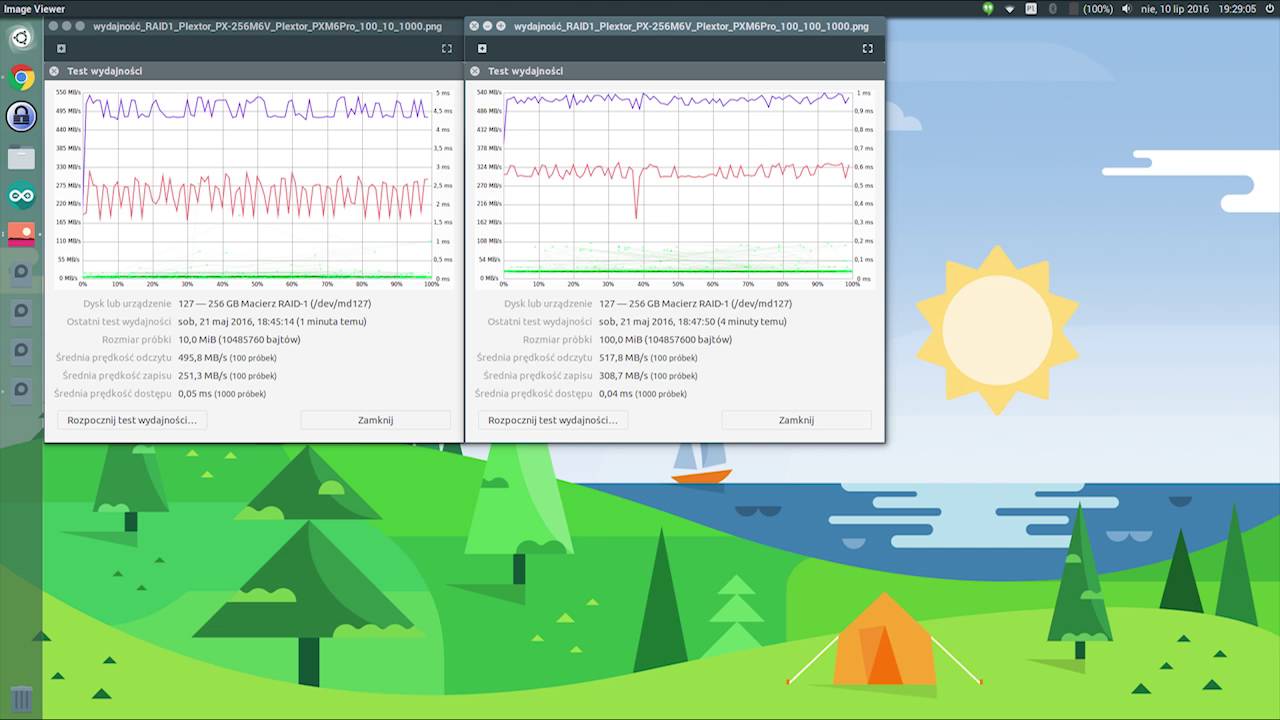Click the benchmark graph in the left window

257,186
